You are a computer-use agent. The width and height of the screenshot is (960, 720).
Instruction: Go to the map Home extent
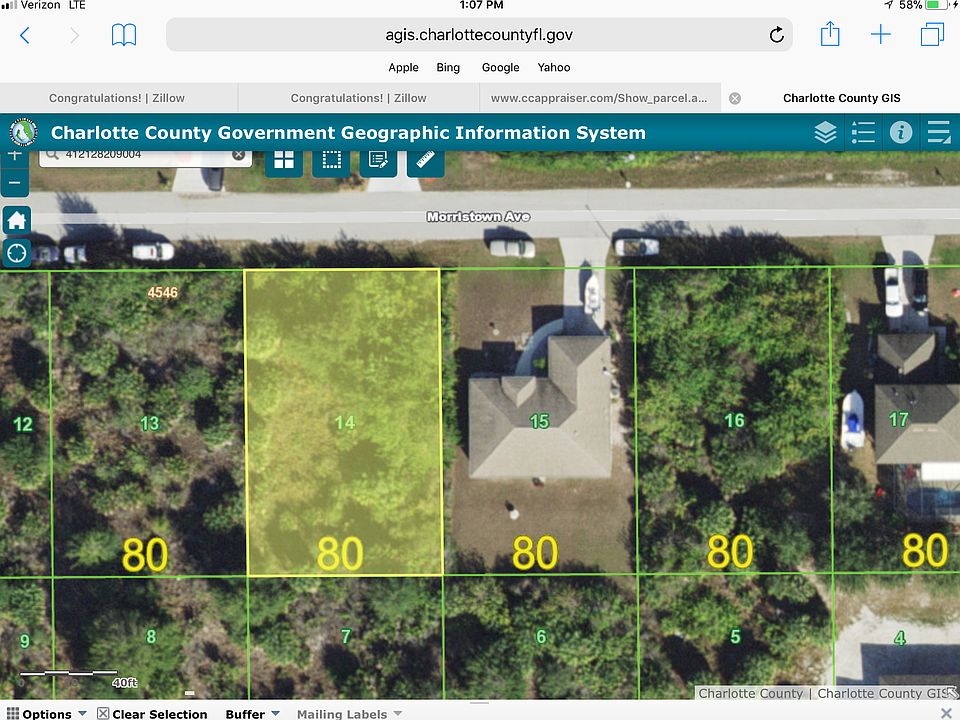[x=17, y=220]
